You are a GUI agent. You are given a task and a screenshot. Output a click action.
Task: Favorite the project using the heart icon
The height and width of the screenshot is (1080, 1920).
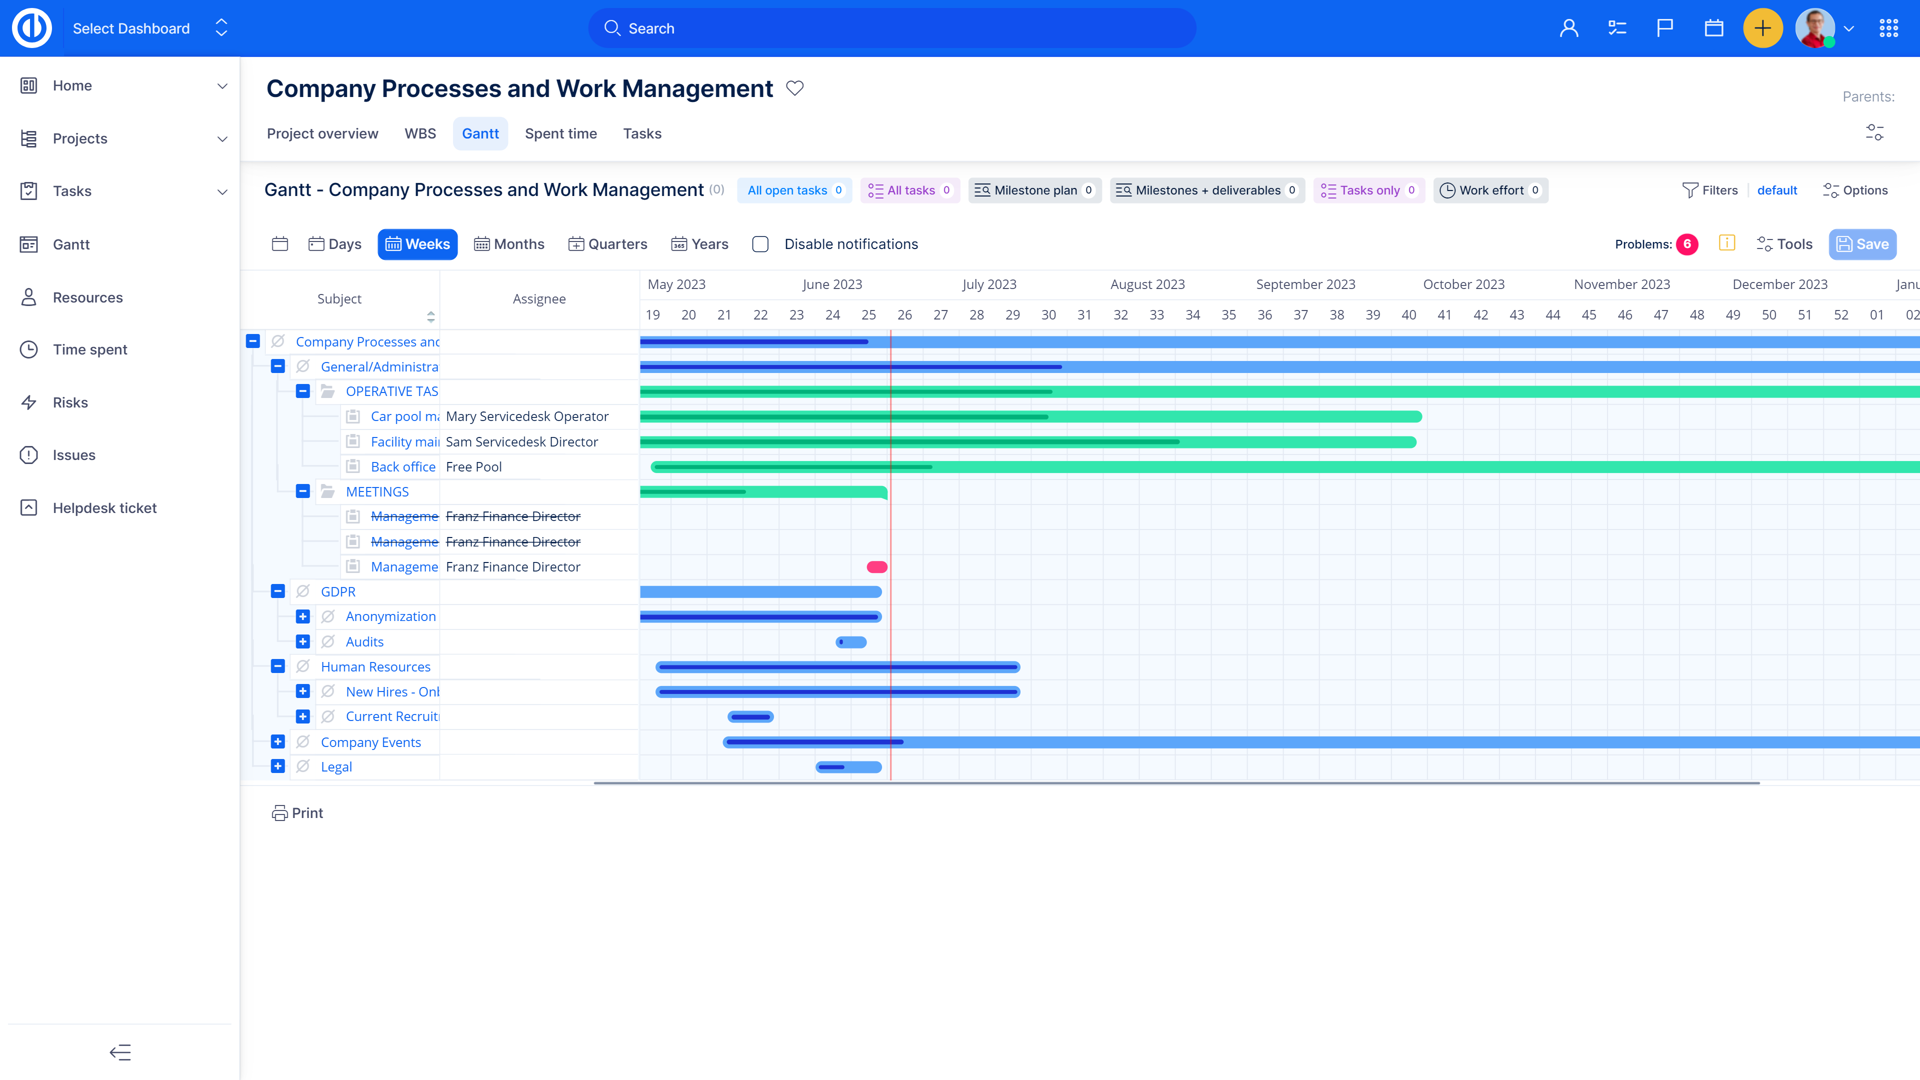coord(795,88)
